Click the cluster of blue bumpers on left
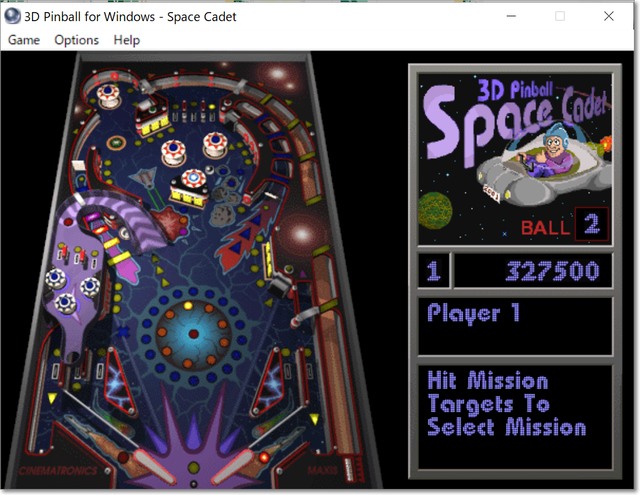Screen dimensions: 640x495 click(x=76, y=289)
